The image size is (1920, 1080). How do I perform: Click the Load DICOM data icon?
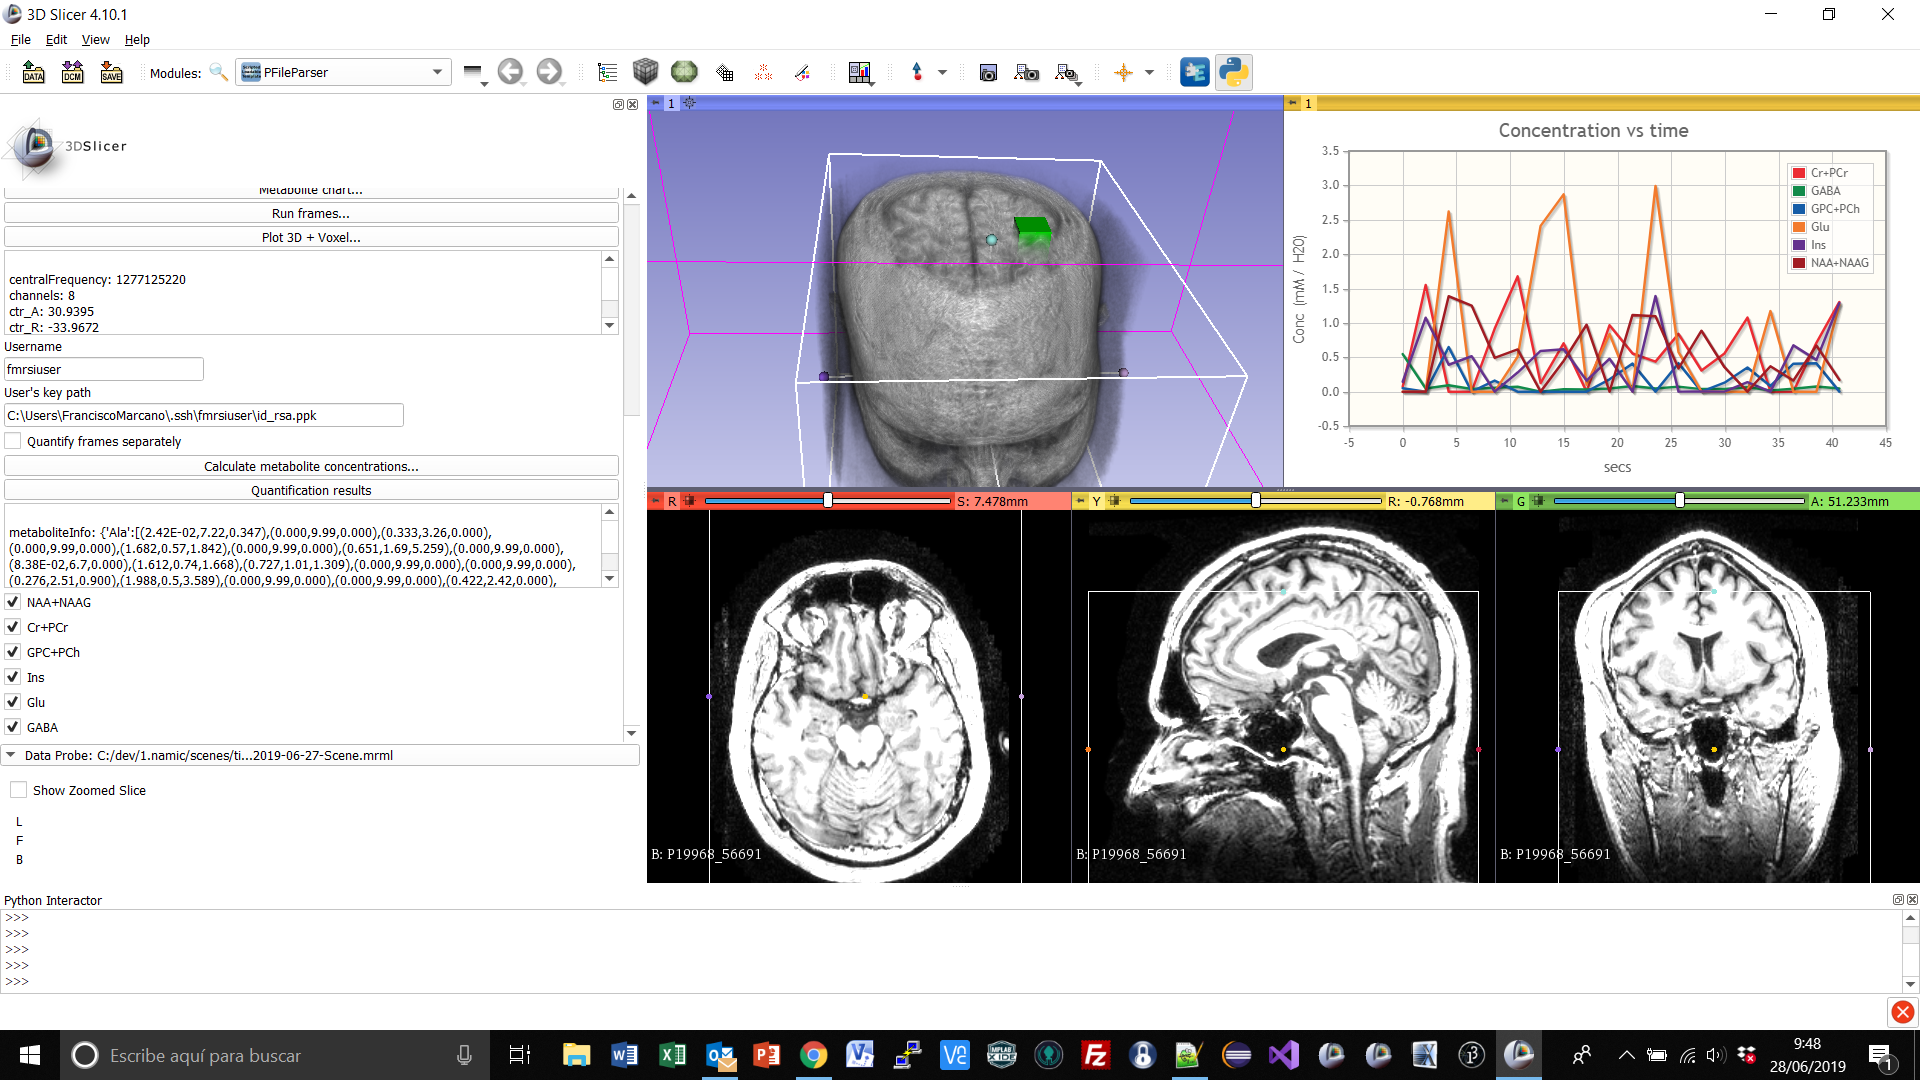(72, 72)
